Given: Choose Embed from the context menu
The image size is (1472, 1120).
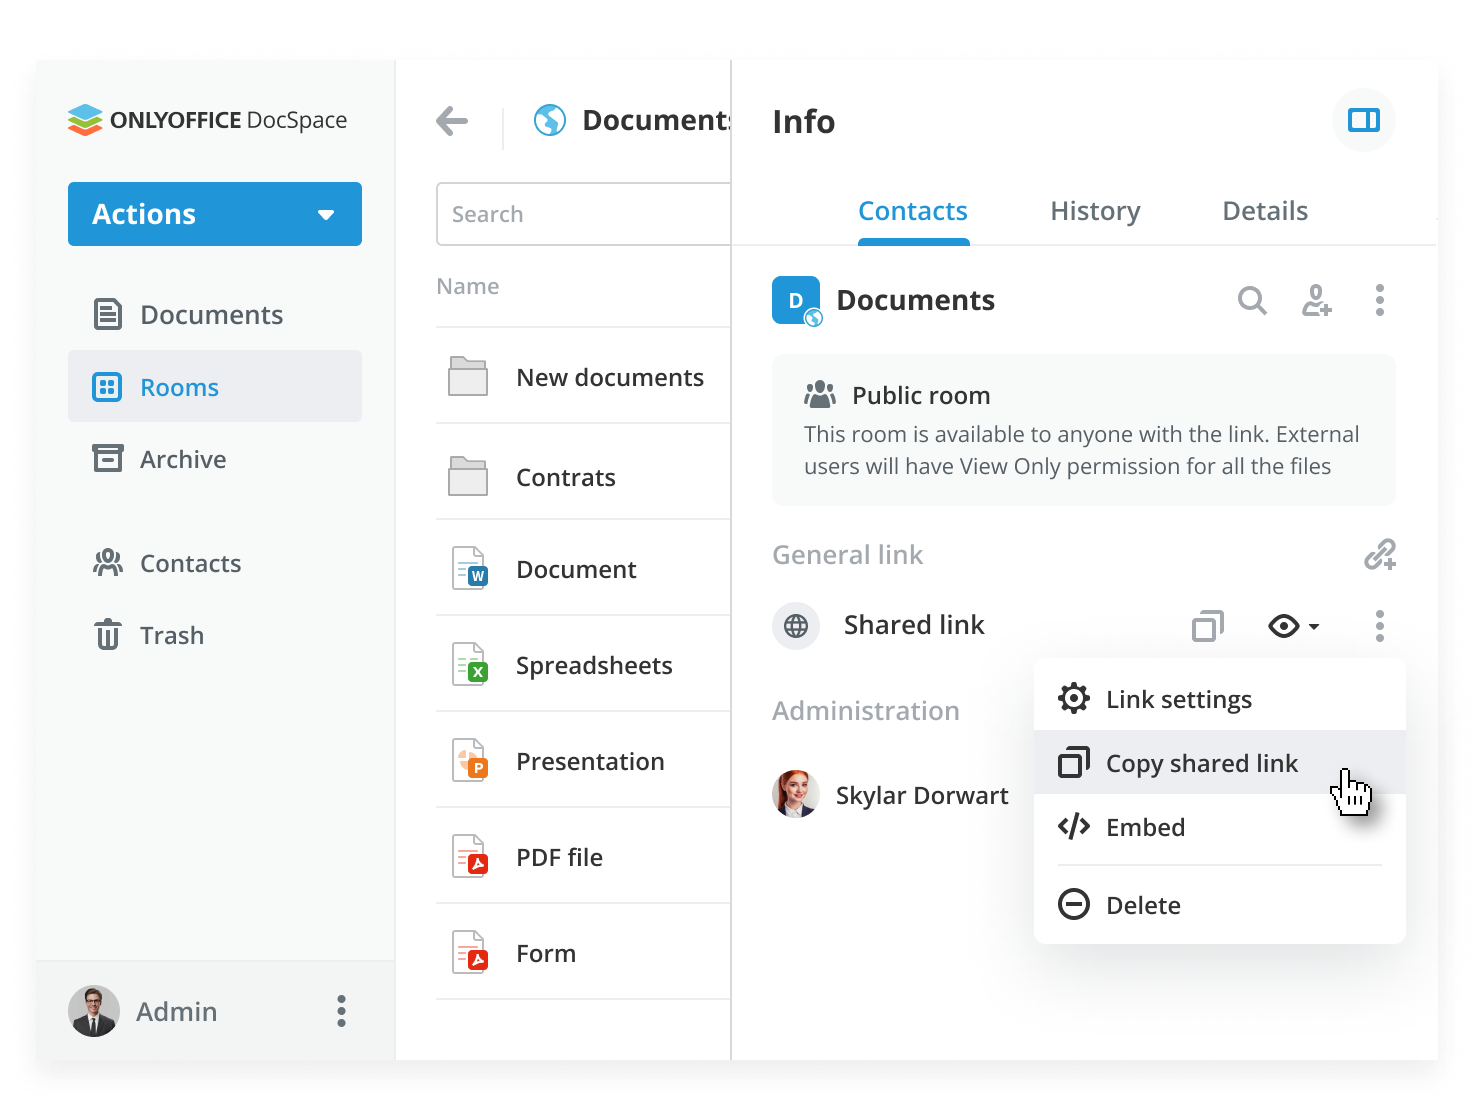Looking at the screenshot, I should point(1145,827).
